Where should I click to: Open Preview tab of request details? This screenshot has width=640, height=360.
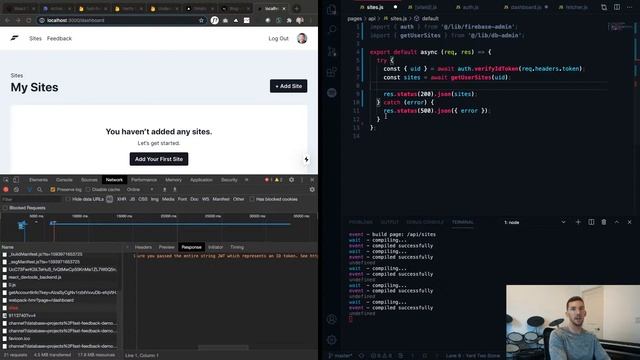167,247
